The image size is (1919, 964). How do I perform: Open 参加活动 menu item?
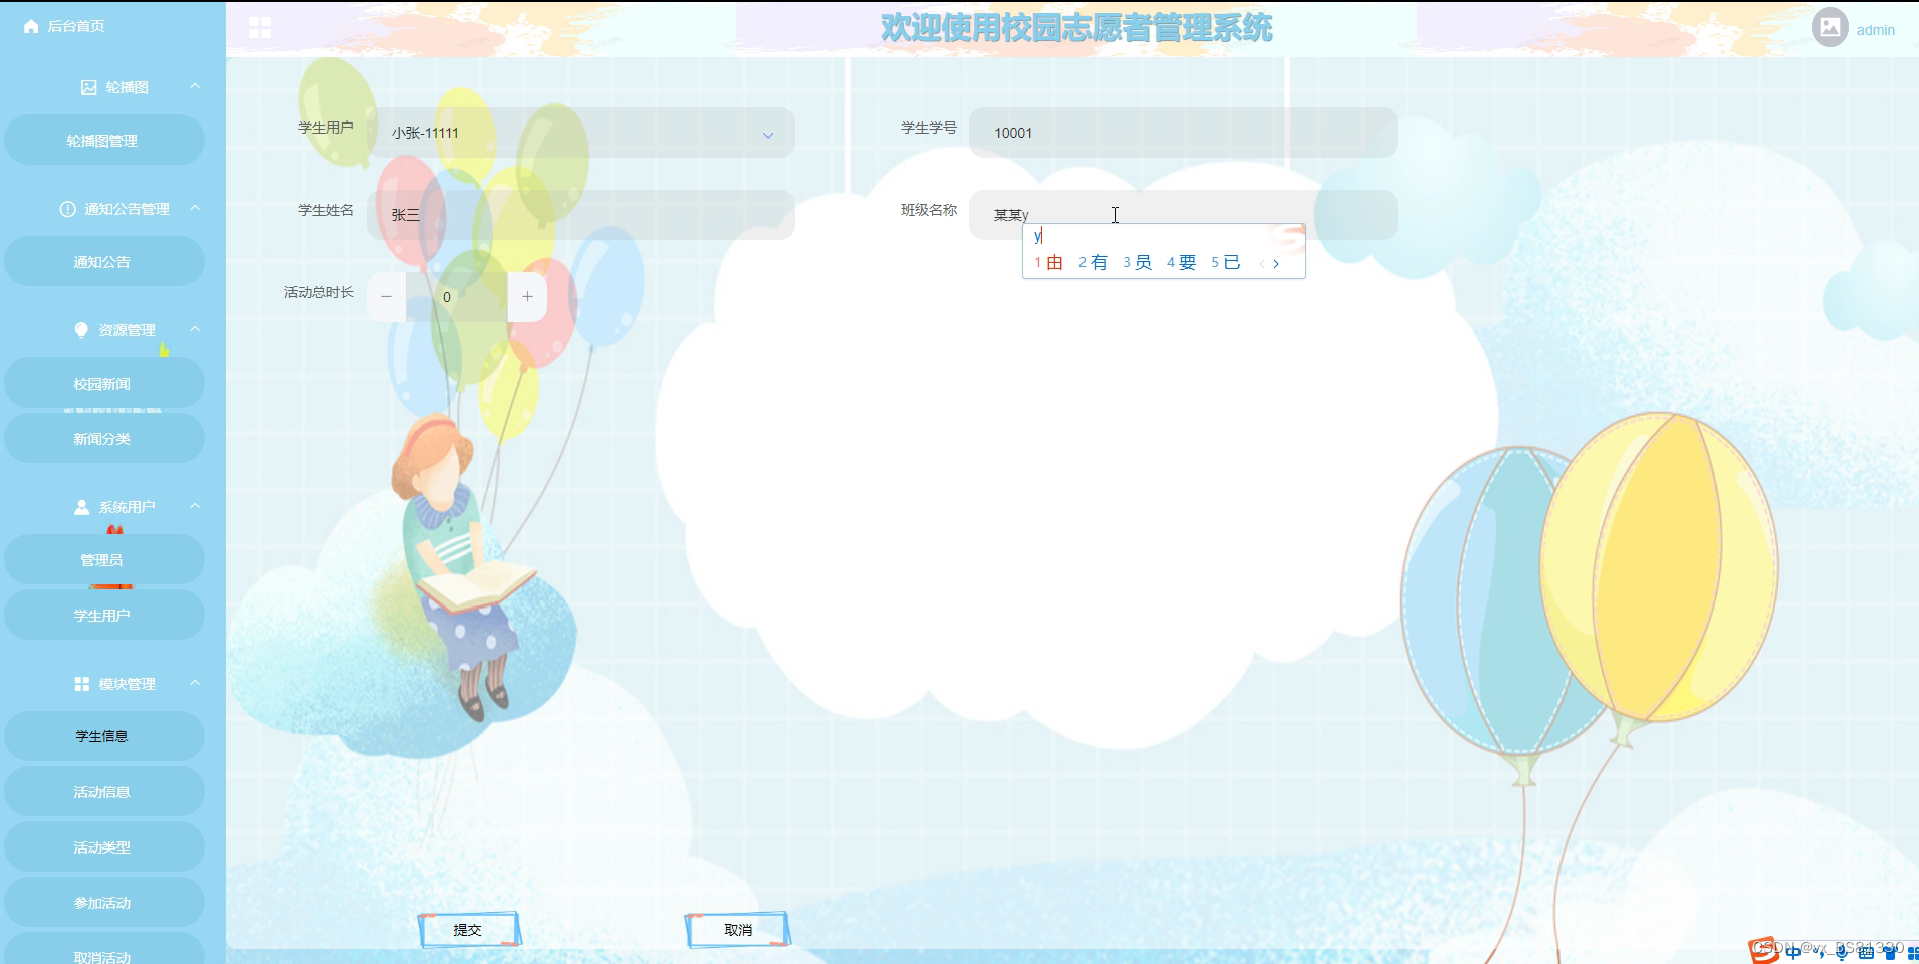(x=104, y=902)
